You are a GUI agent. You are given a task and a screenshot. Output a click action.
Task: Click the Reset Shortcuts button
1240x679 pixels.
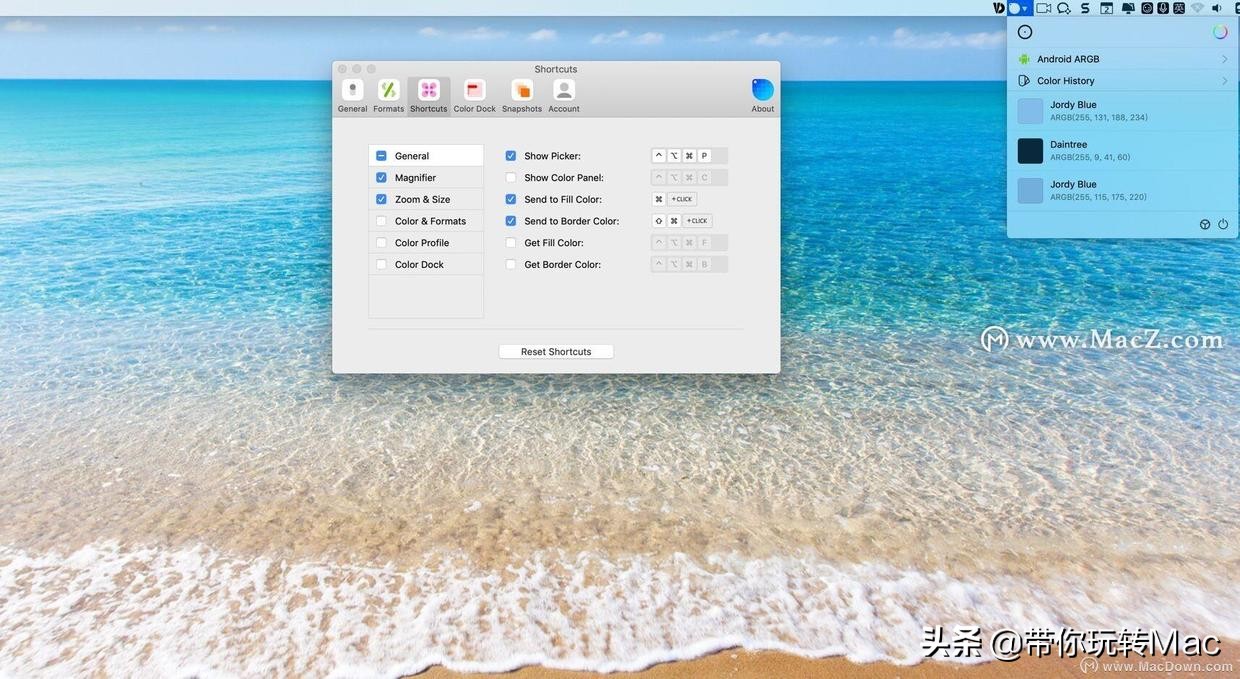coord(555,351)
